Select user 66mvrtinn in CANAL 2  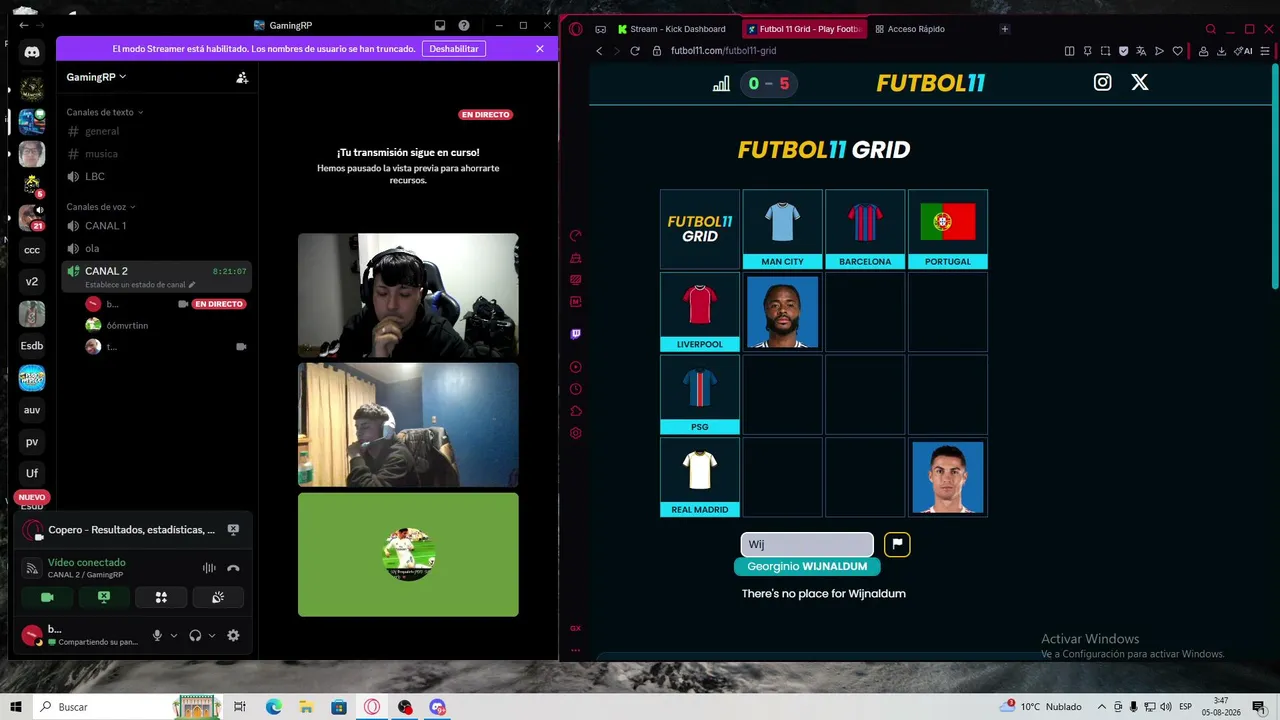click(x=127, y=325)
